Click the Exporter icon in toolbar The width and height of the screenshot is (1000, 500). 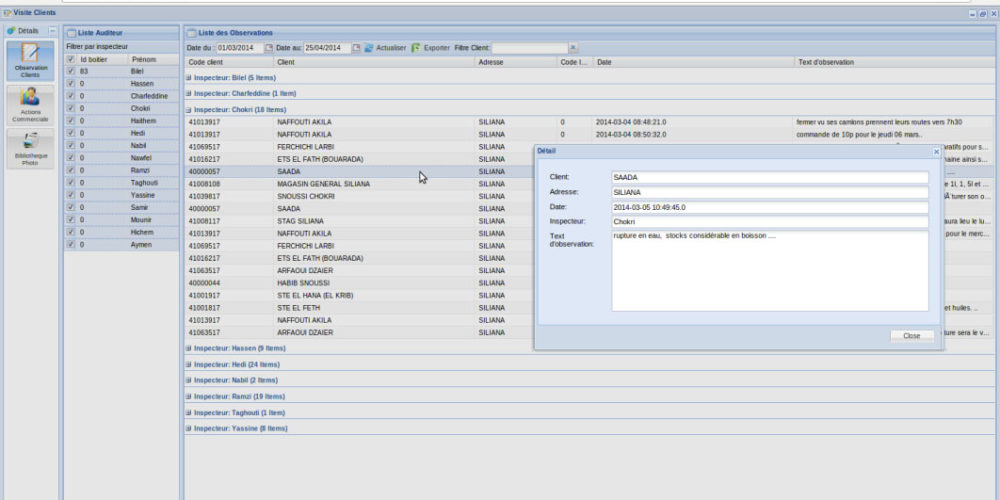[x=416, y=47]
